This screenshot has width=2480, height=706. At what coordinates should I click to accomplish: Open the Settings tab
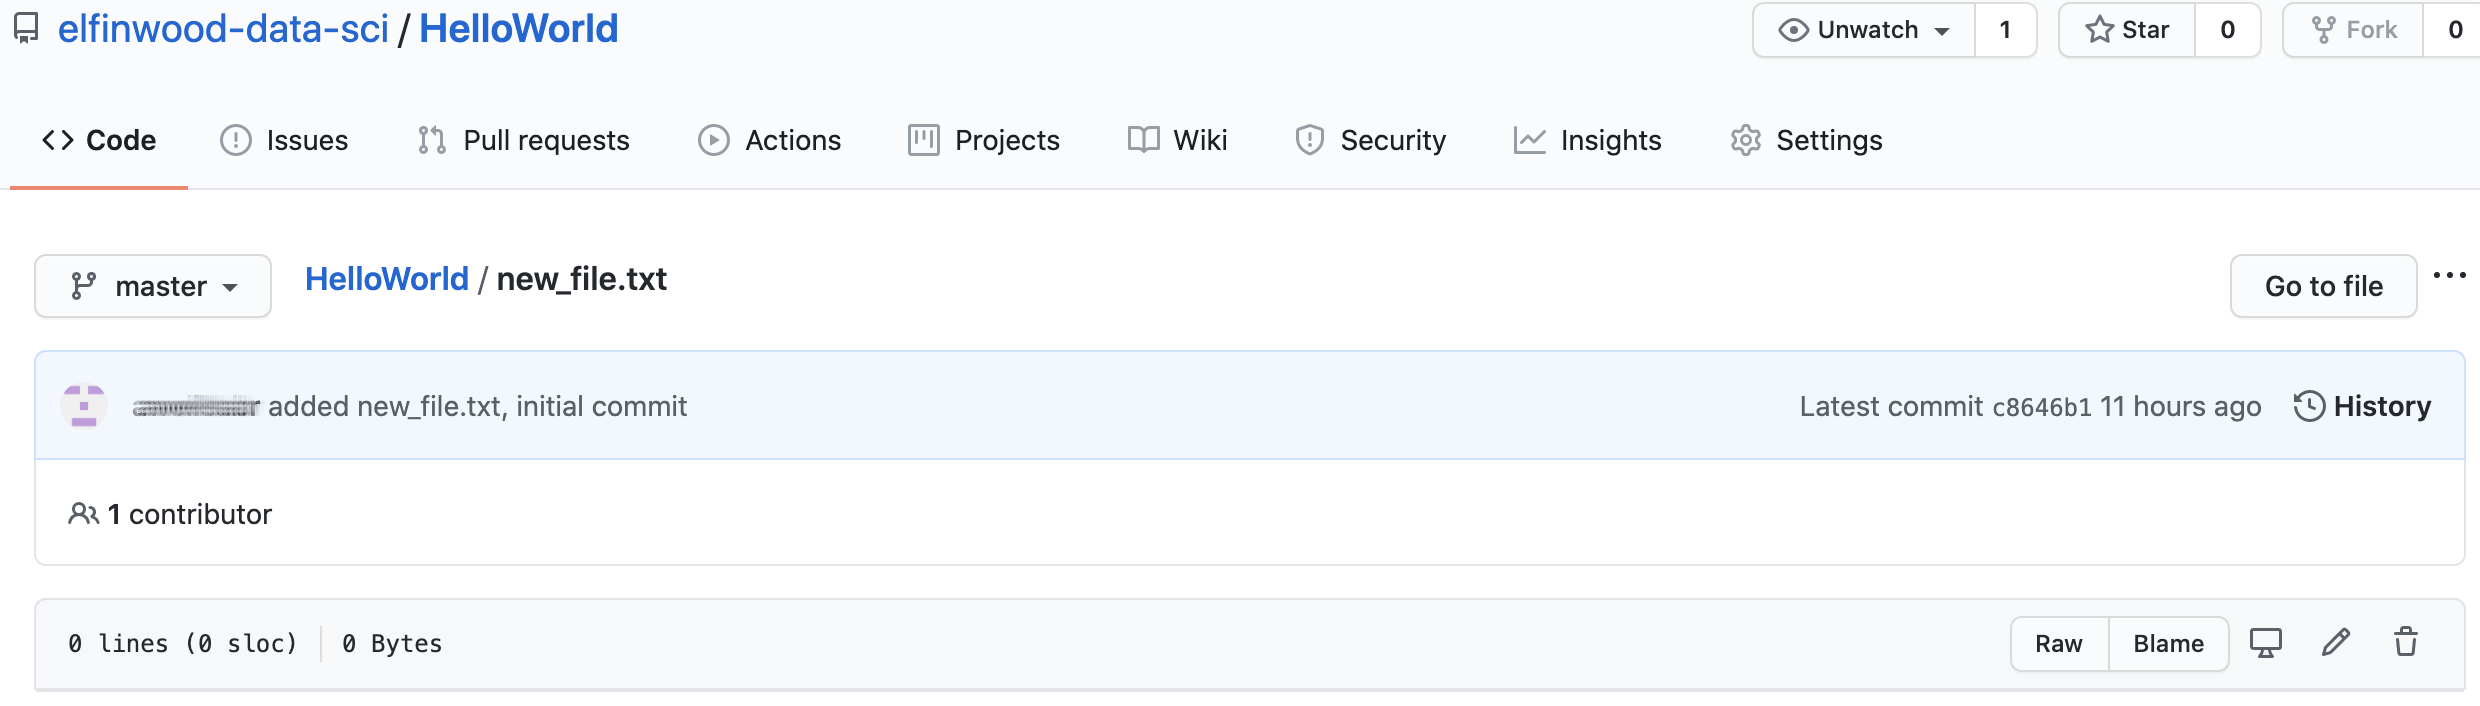pyautogui.click(x=1806, y=140)
